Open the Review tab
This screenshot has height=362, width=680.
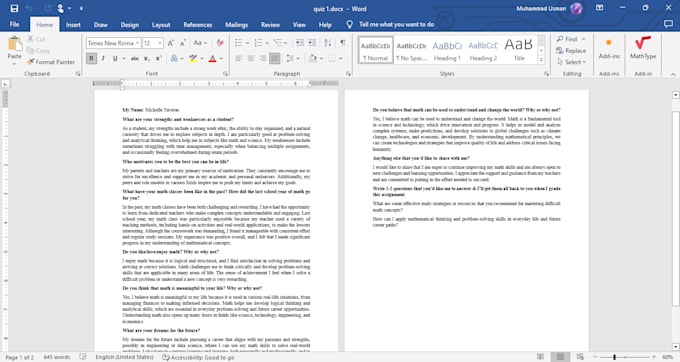tap(270, 25)
